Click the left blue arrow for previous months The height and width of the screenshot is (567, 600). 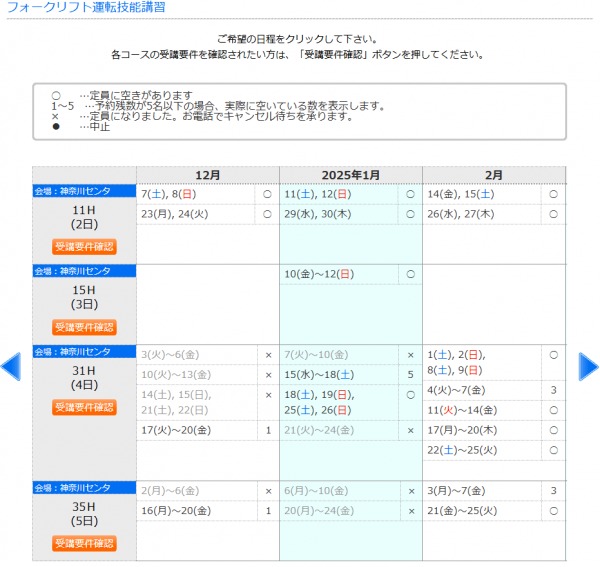pos(10,366)
